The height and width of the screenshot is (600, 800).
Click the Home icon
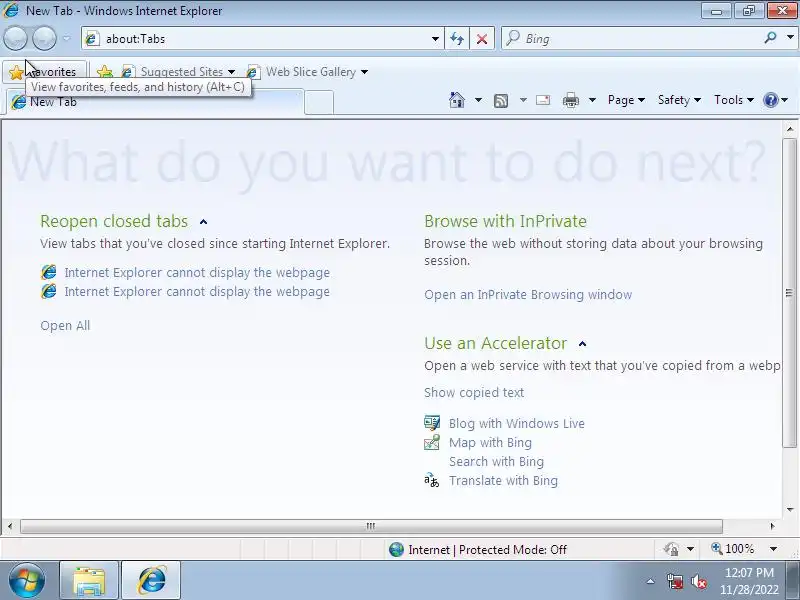pos(457,100)
